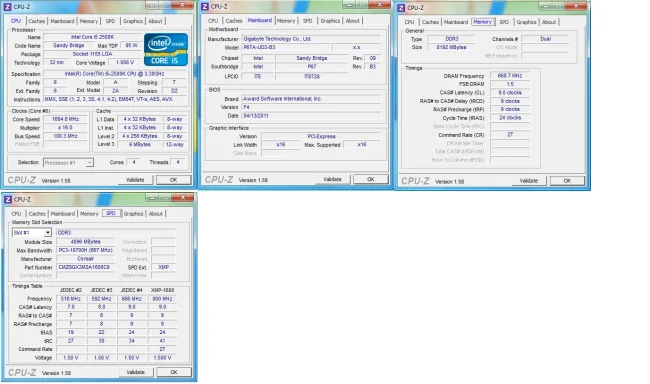Viewport: 650px width, 384px height.
Task: Open Graphics tab in the CPU window
Action: tap(133, 21)
